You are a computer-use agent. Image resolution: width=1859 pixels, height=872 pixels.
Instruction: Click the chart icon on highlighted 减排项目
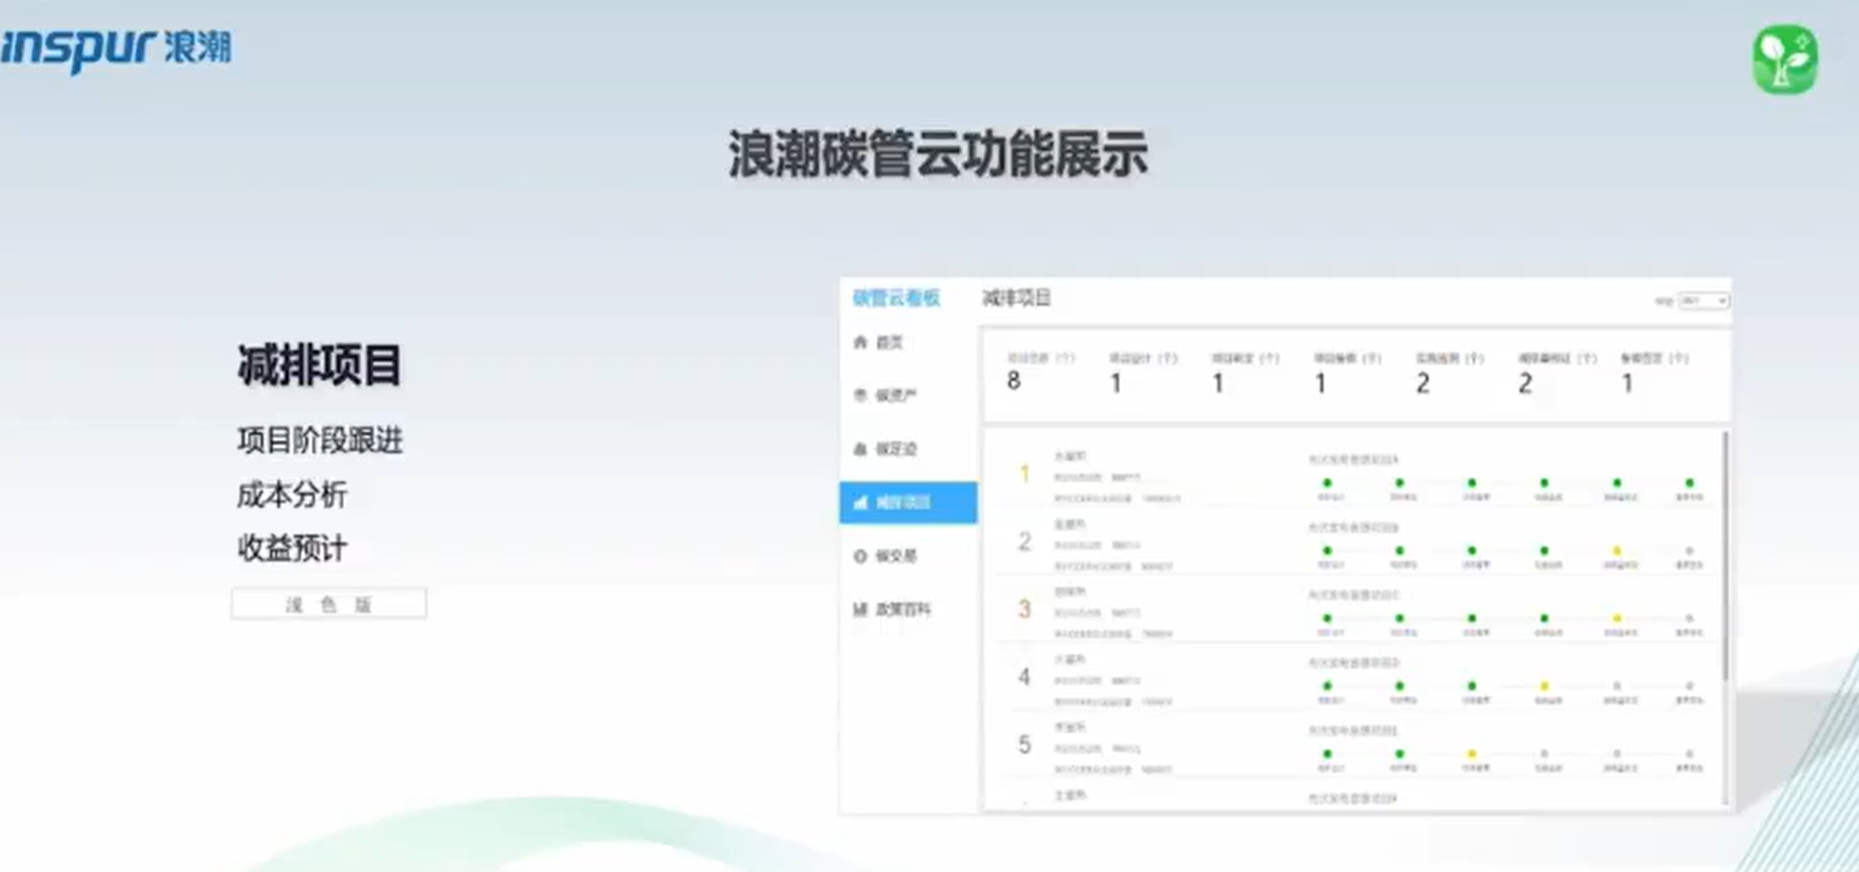pyautogui.click(x=860, y=502)
